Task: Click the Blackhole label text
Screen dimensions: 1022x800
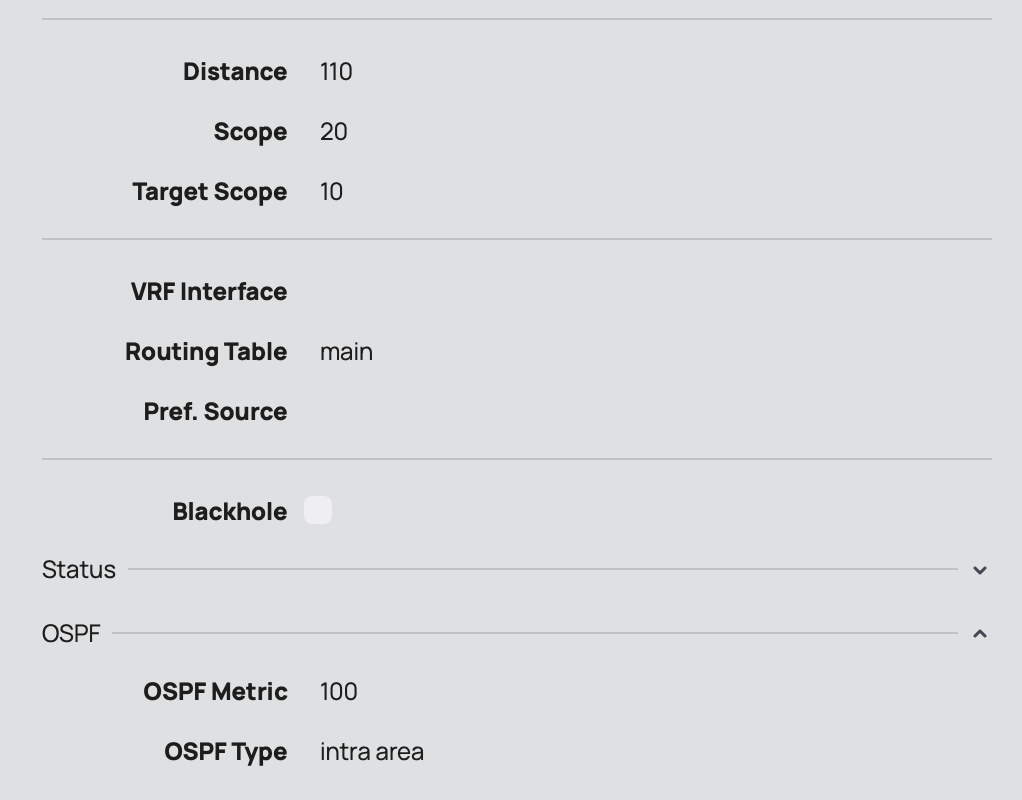Action: (230, 512)
